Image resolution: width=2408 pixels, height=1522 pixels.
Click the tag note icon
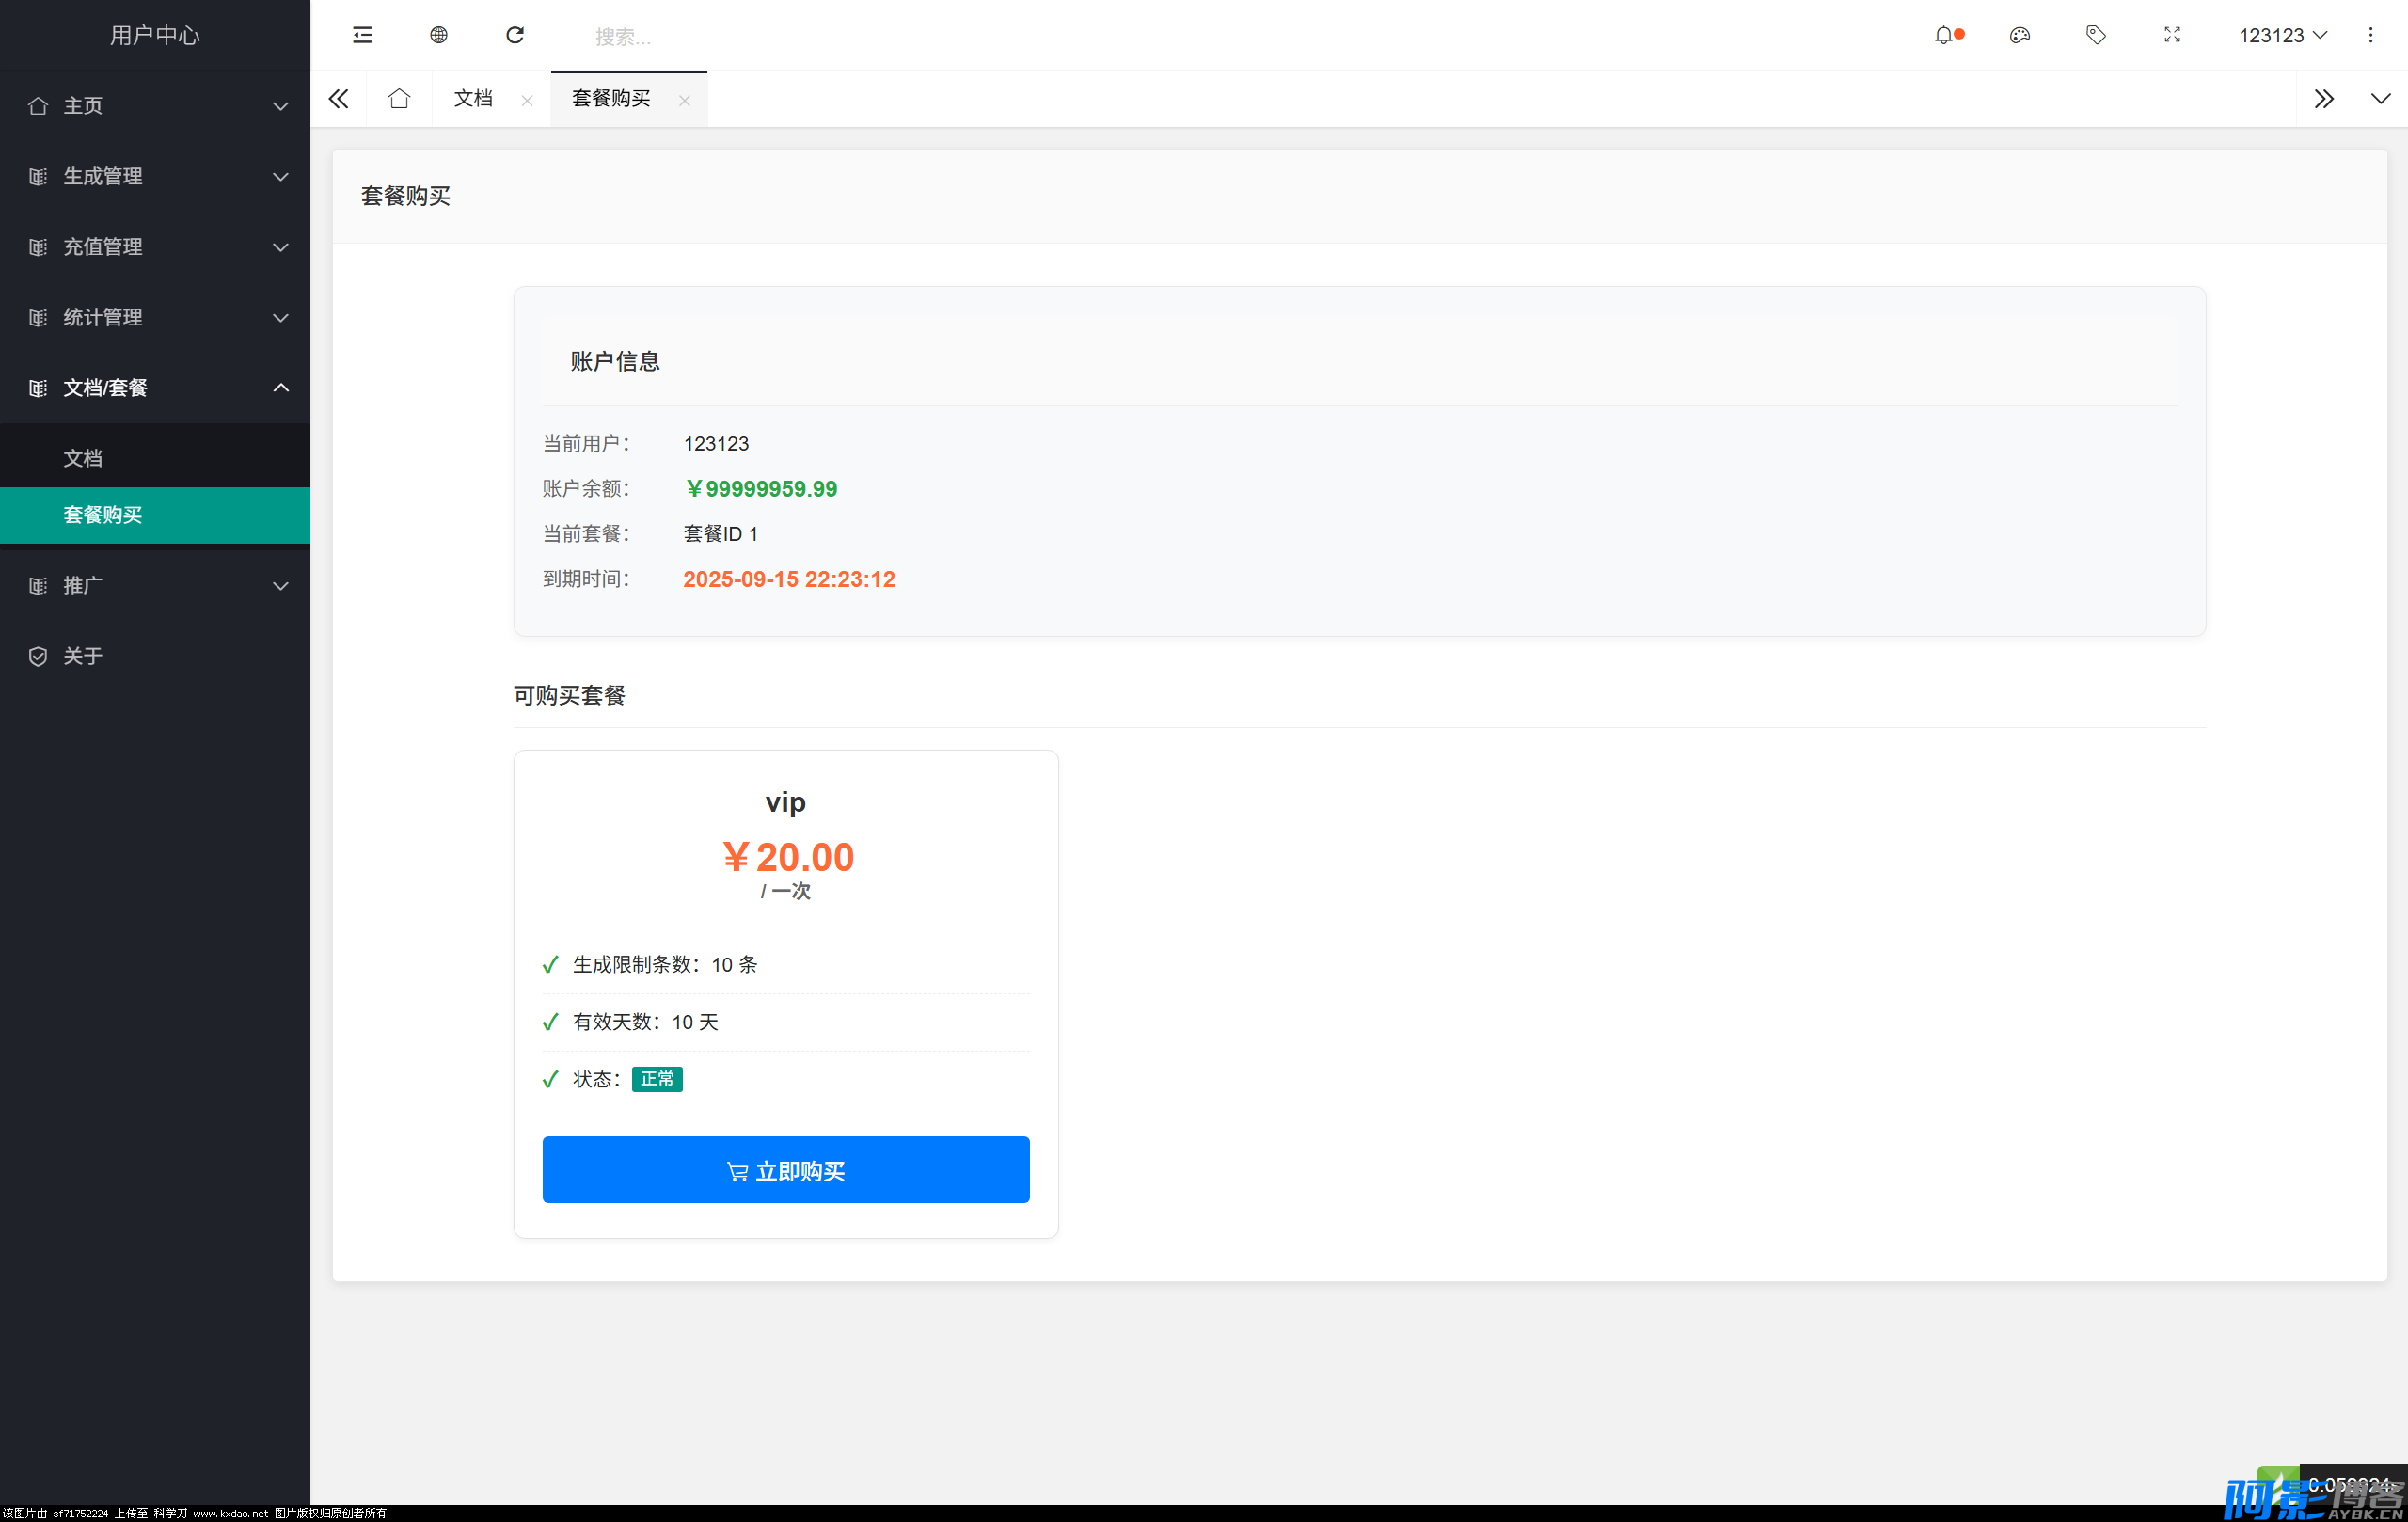[x=2095, y=35]
